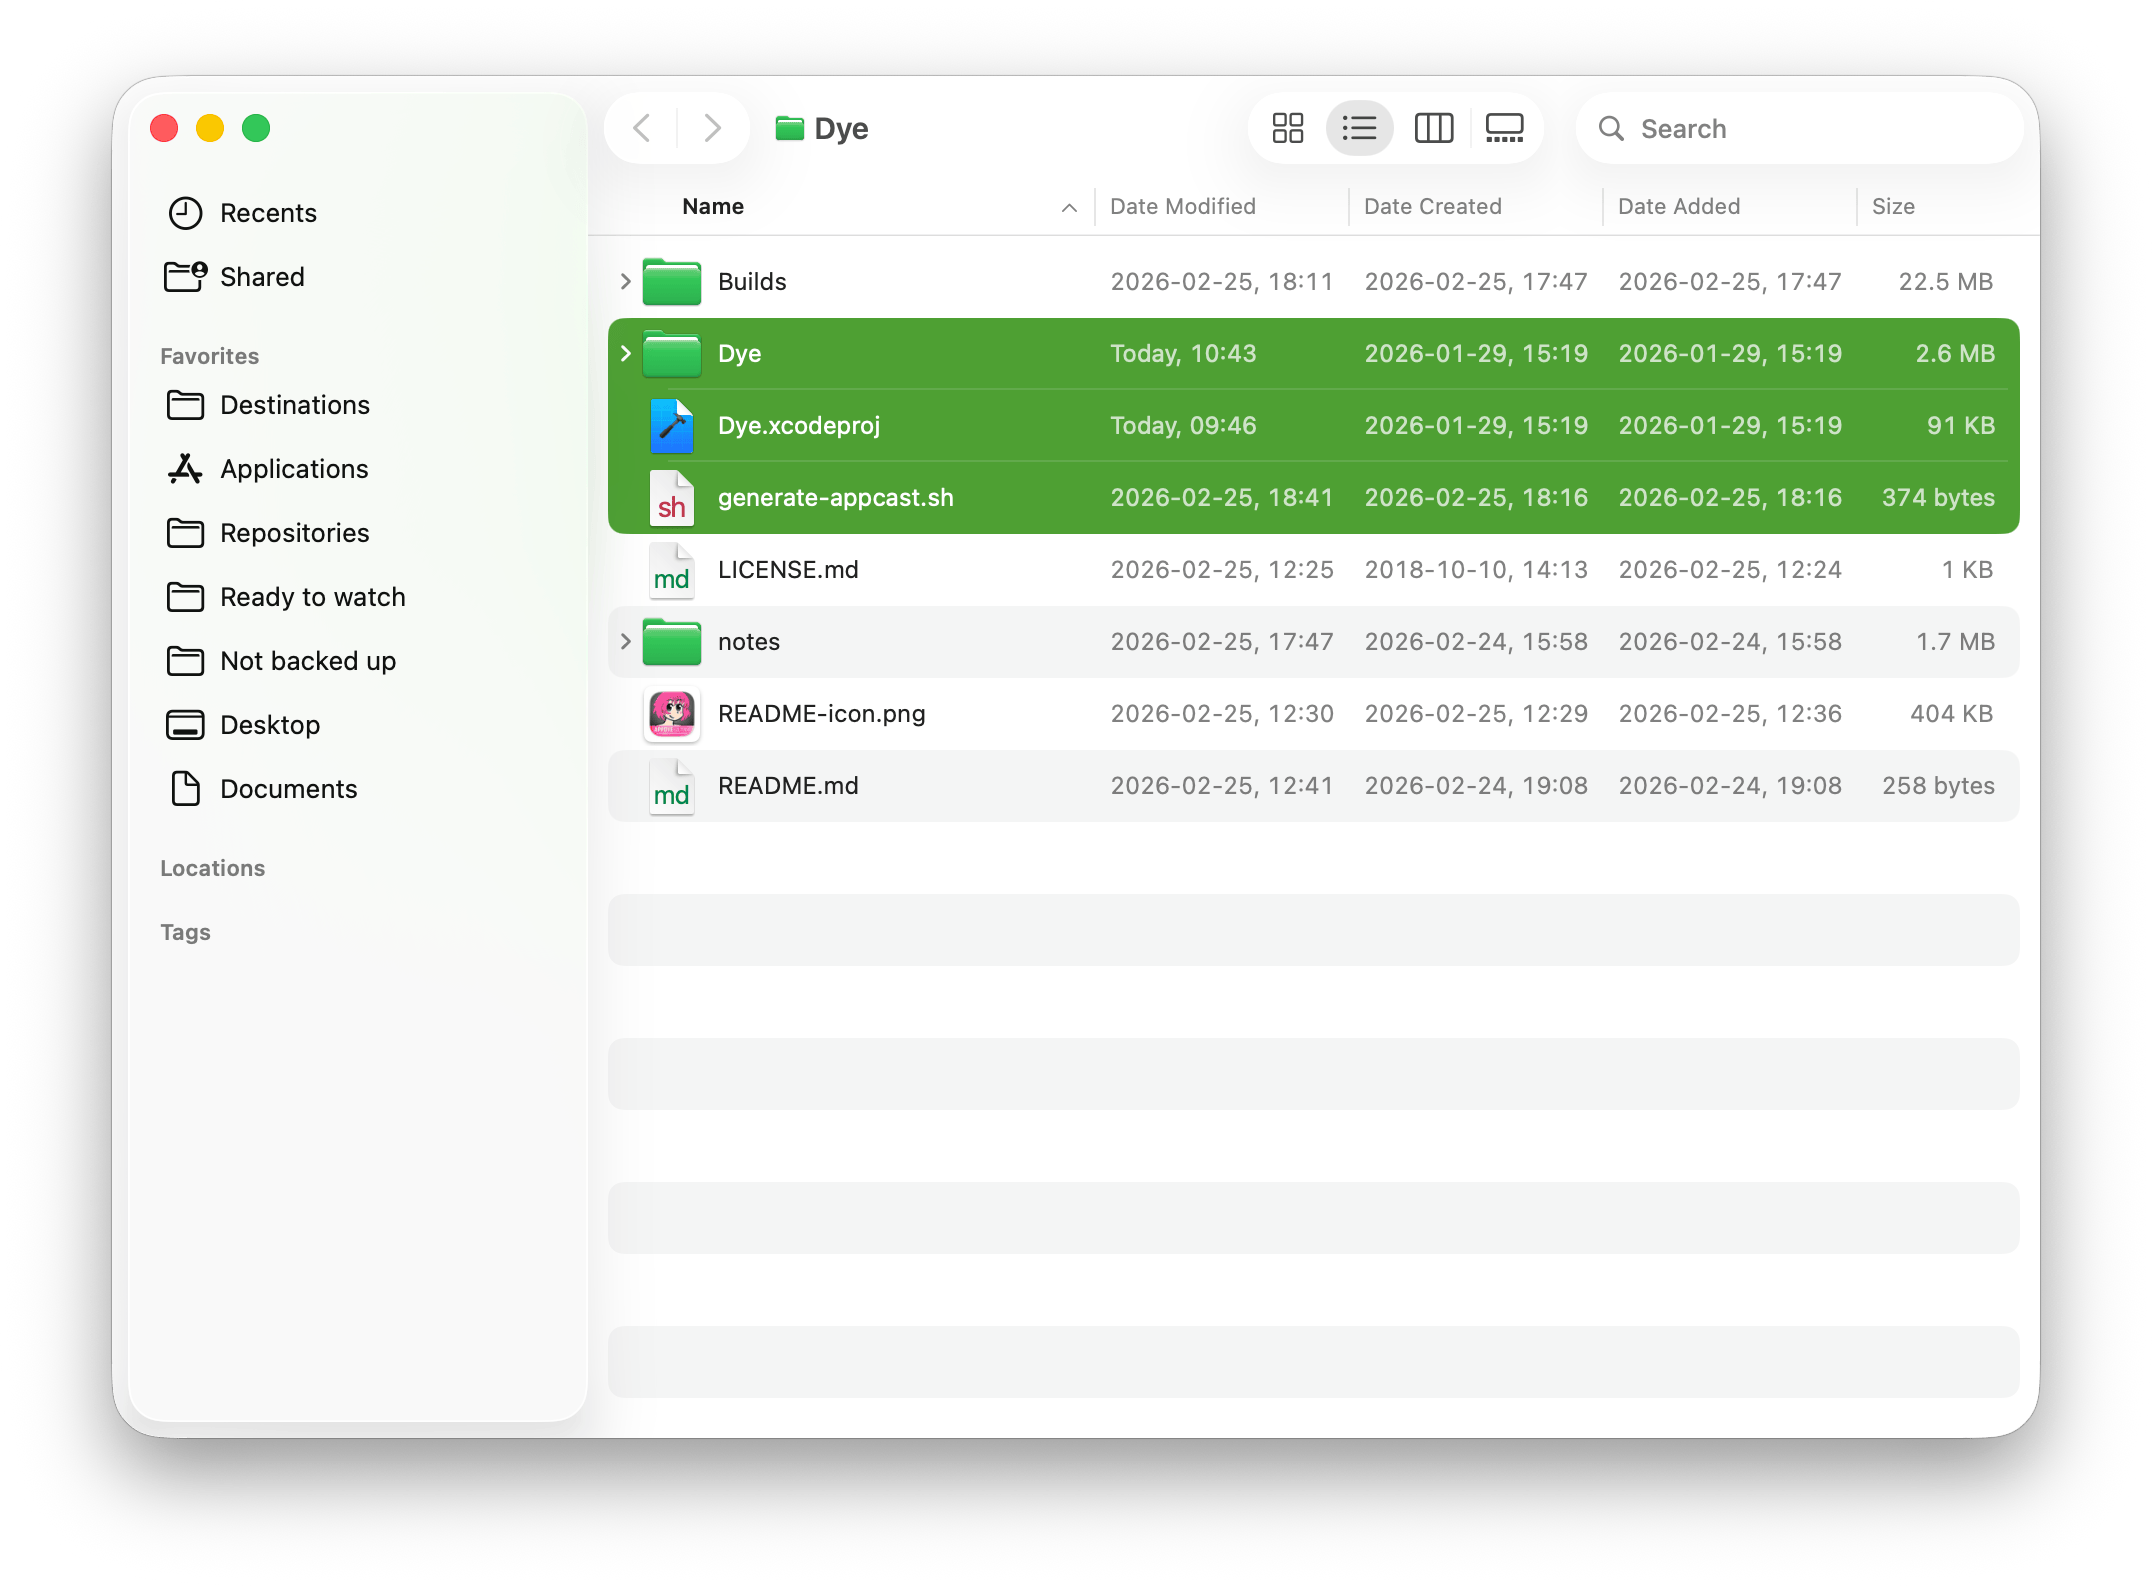The width and height of the screenshot is (2152, 1586).
Task: Open Applications in sidebar
Action: (293, 469)
